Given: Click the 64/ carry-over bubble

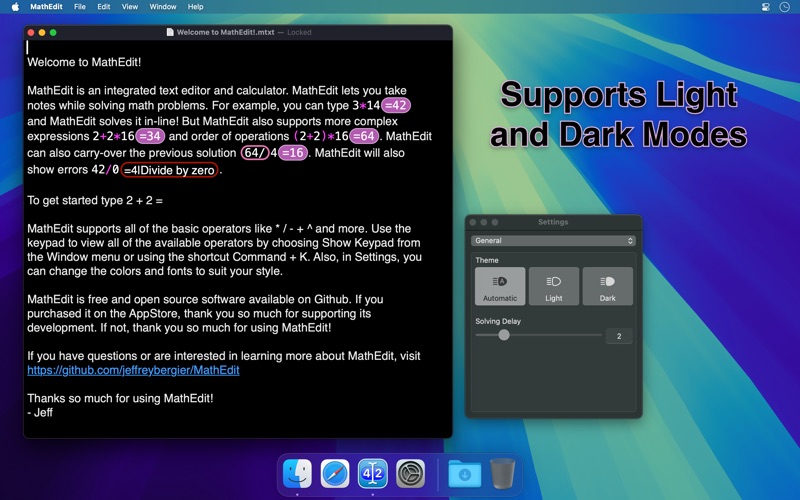Looking at the screenshot, I should [255, 153].
